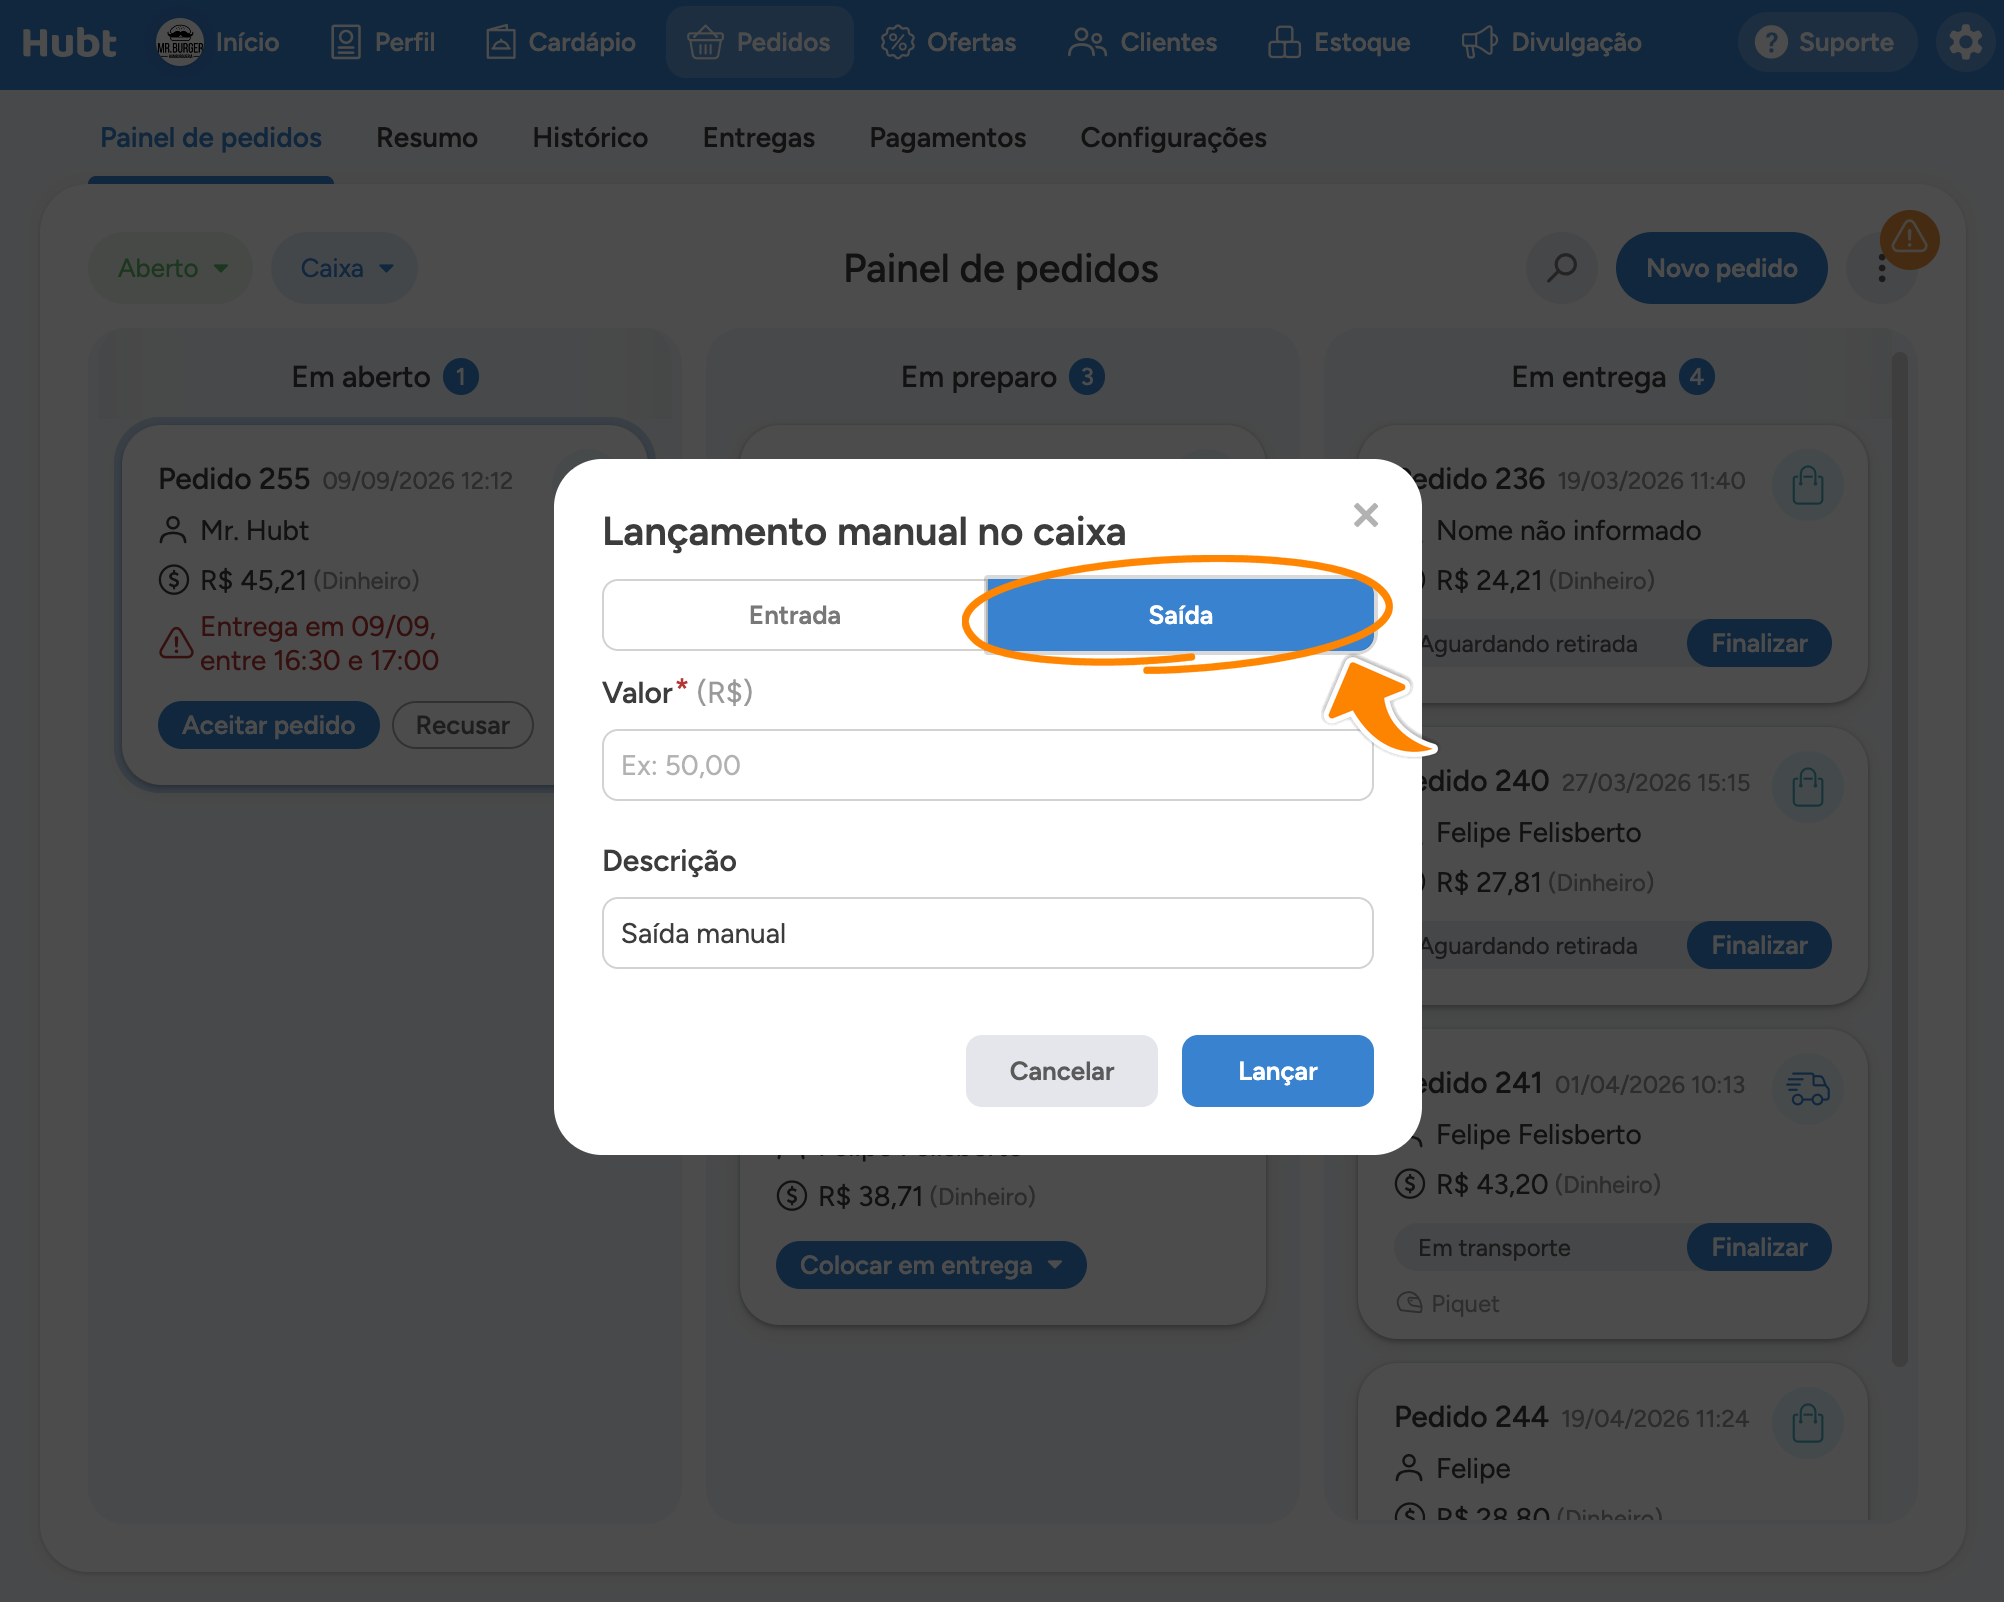Viewport: 2004px width, 1602px height.
Task: Select the Entrada toggle option
Action: pos(795,615)
